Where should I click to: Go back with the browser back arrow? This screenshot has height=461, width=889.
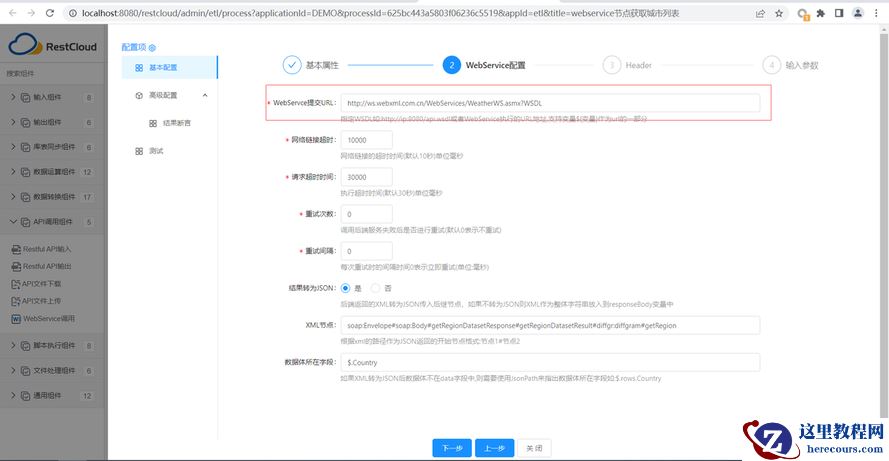[x=12, y=13]
